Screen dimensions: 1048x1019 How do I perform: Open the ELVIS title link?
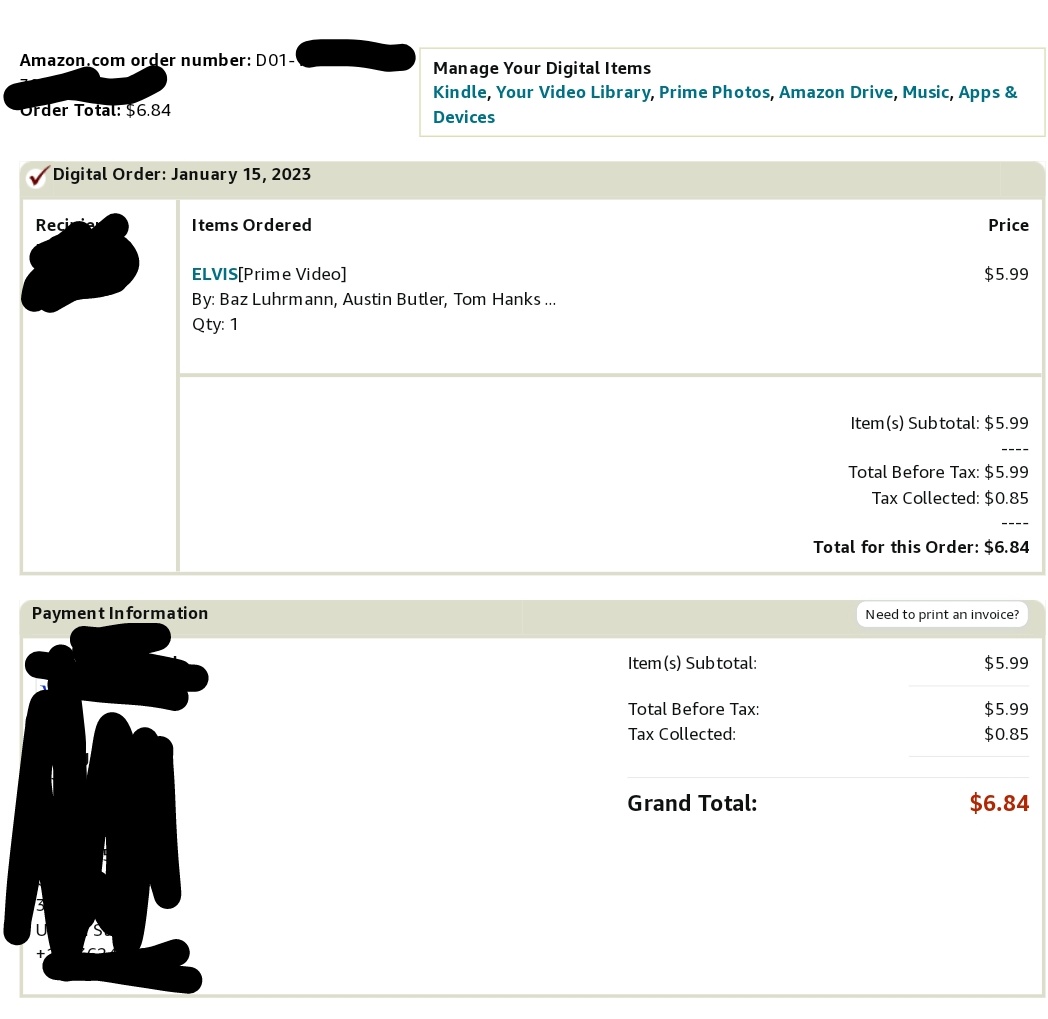click(x=215, y=274)
